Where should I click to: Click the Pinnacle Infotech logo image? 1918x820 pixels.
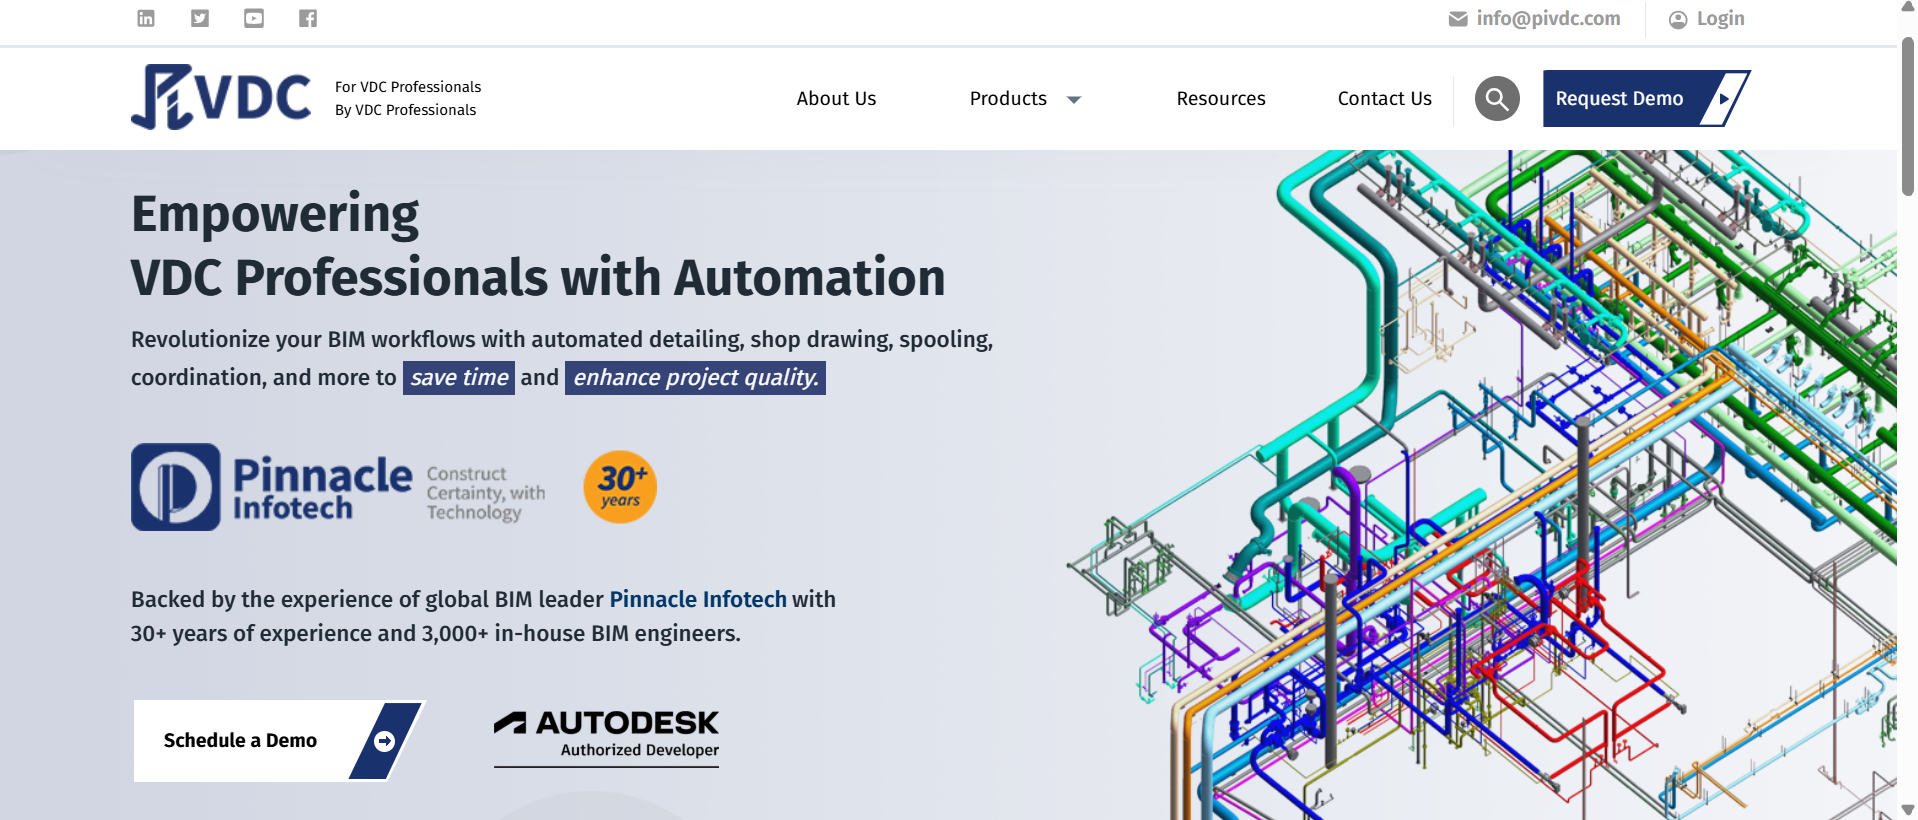click(339, 487)
